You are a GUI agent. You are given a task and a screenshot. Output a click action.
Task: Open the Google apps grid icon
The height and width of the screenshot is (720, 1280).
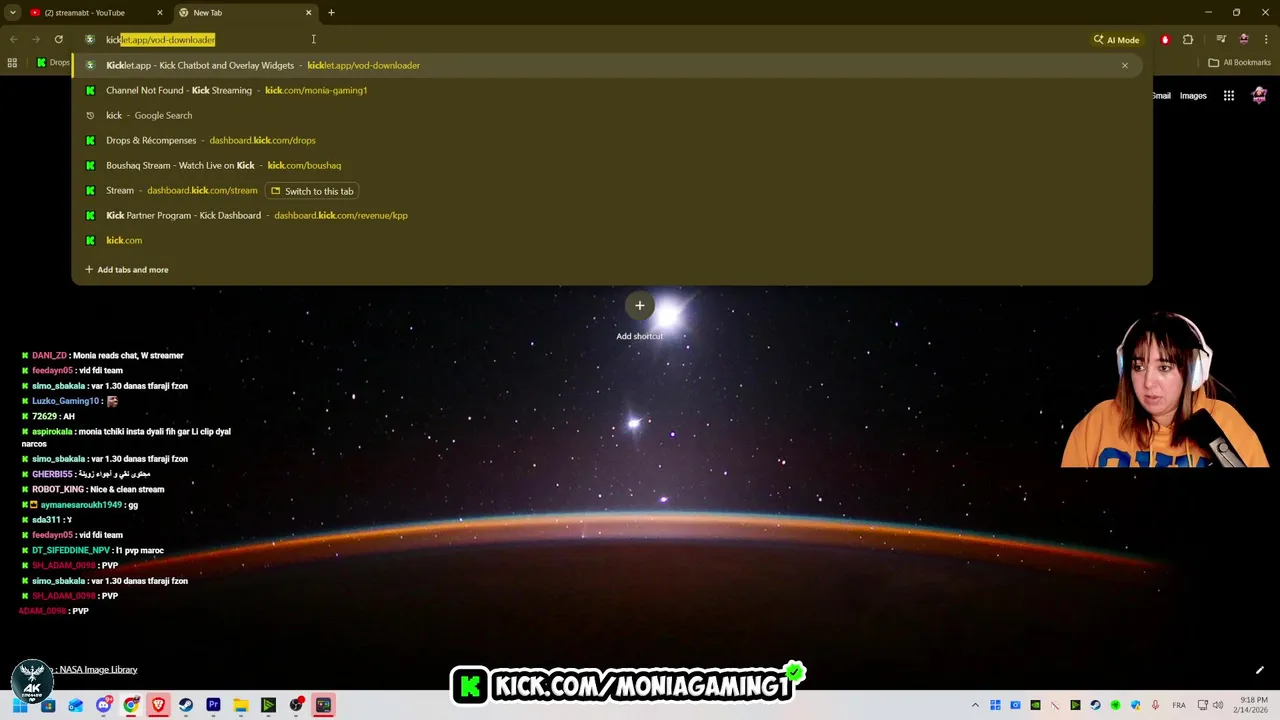coord(1229,96)
